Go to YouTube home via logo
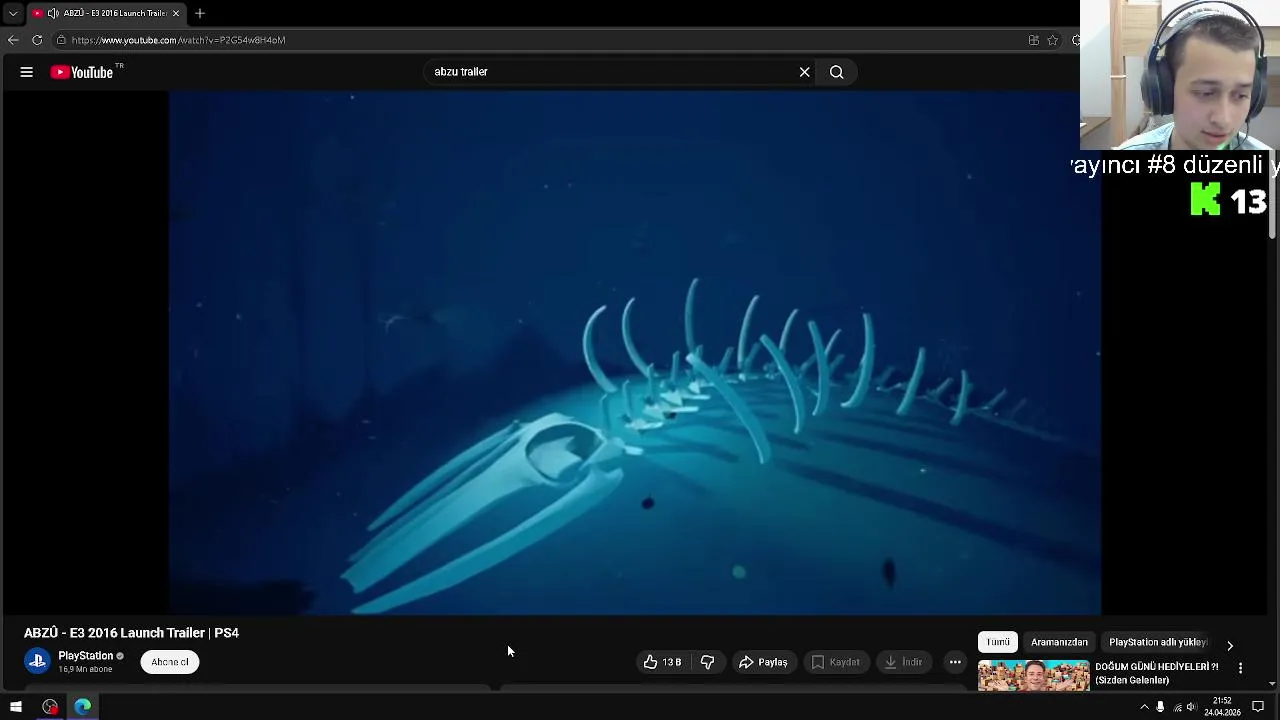This screenshot has width=1280, height=720. click(x=82, y=72)
